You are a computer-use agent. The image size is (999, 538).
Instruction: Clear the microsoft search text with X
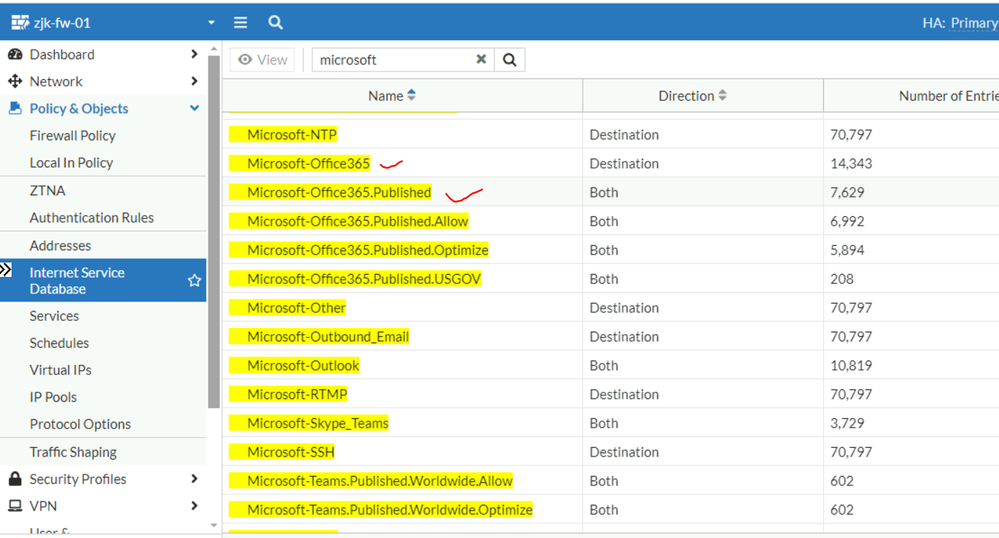coord(481,60)
